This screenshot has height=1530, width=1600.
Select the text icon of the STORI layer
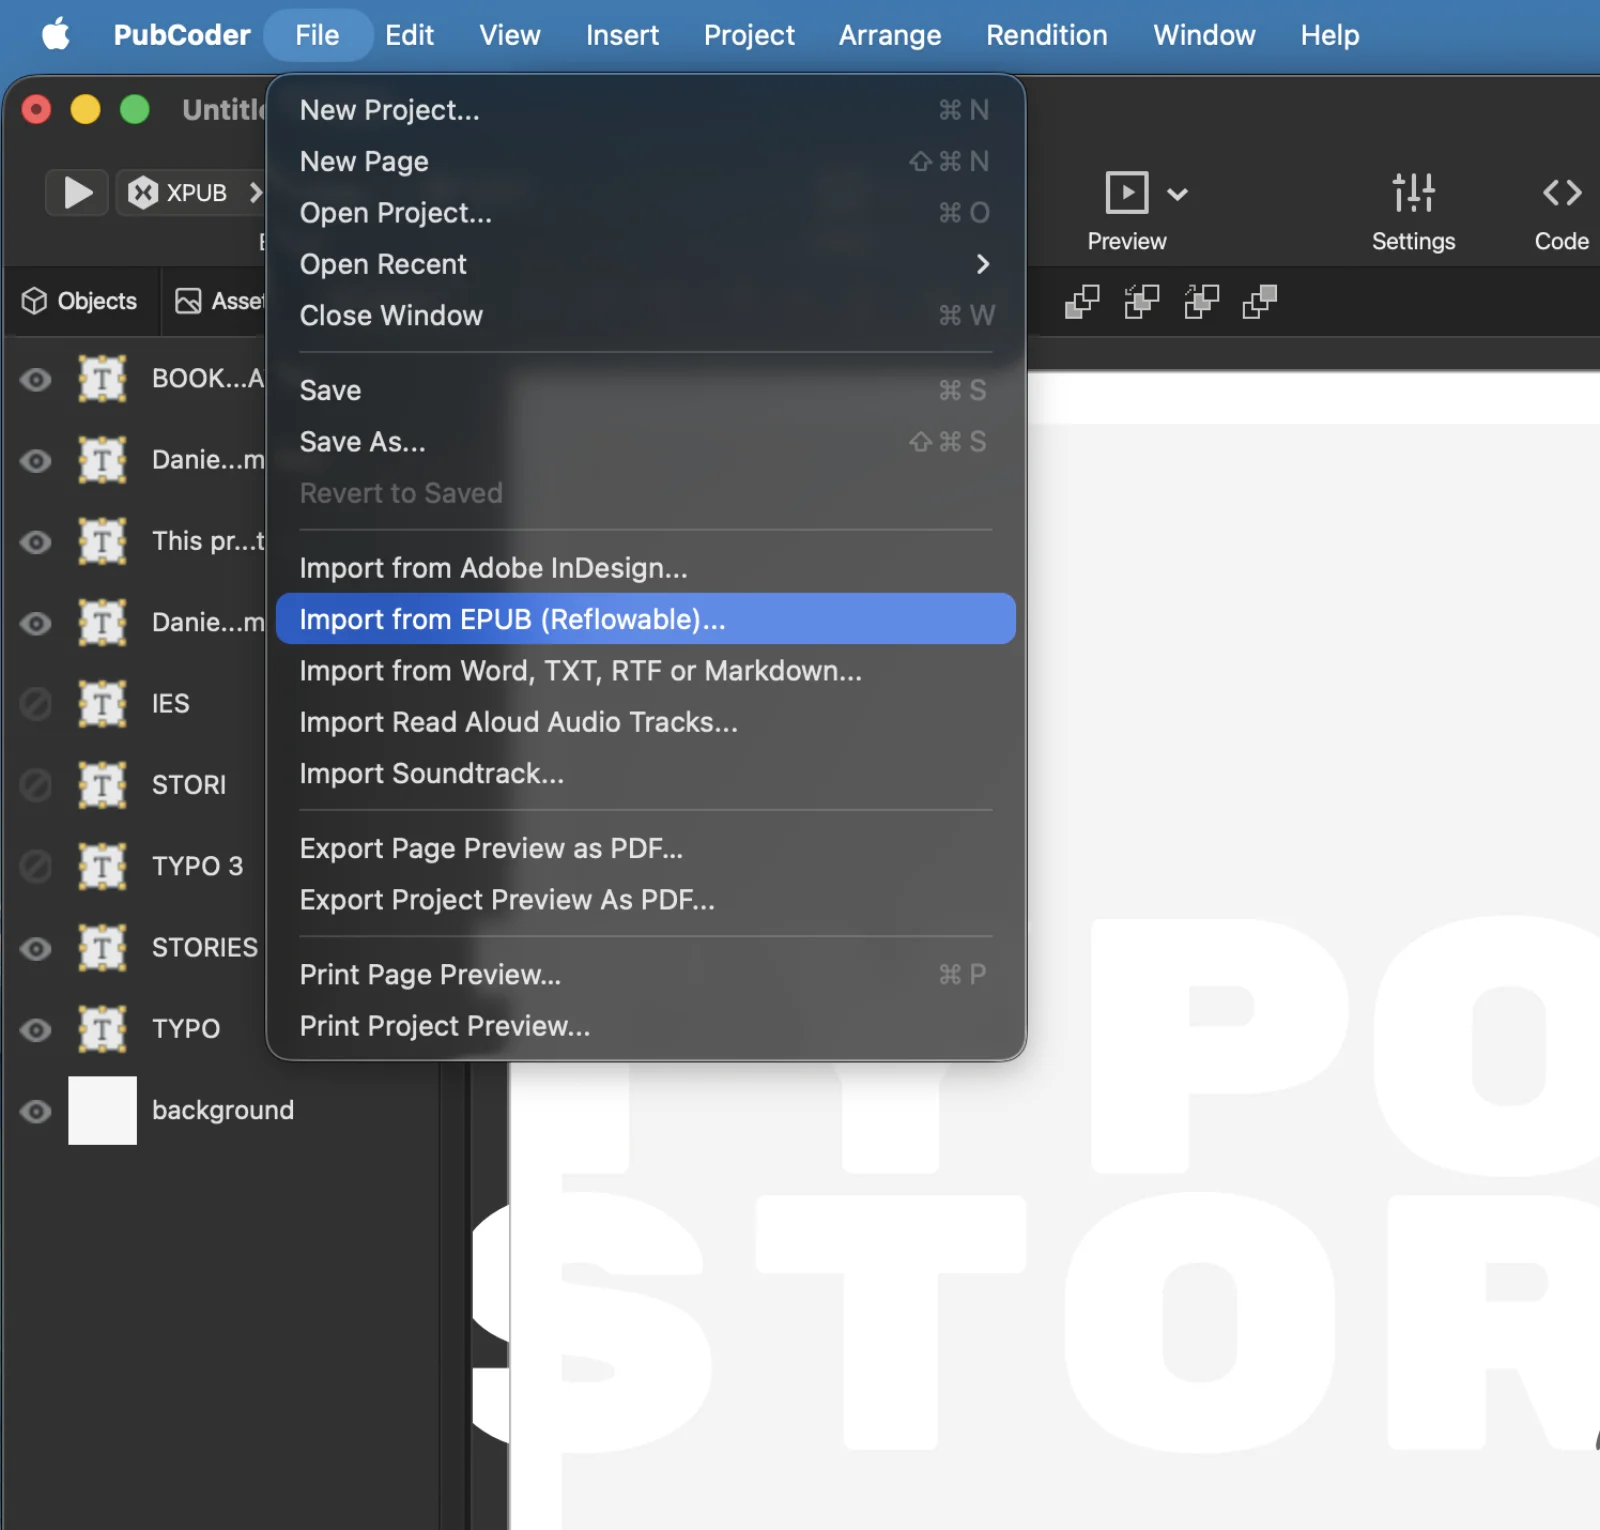coord(102,785)
